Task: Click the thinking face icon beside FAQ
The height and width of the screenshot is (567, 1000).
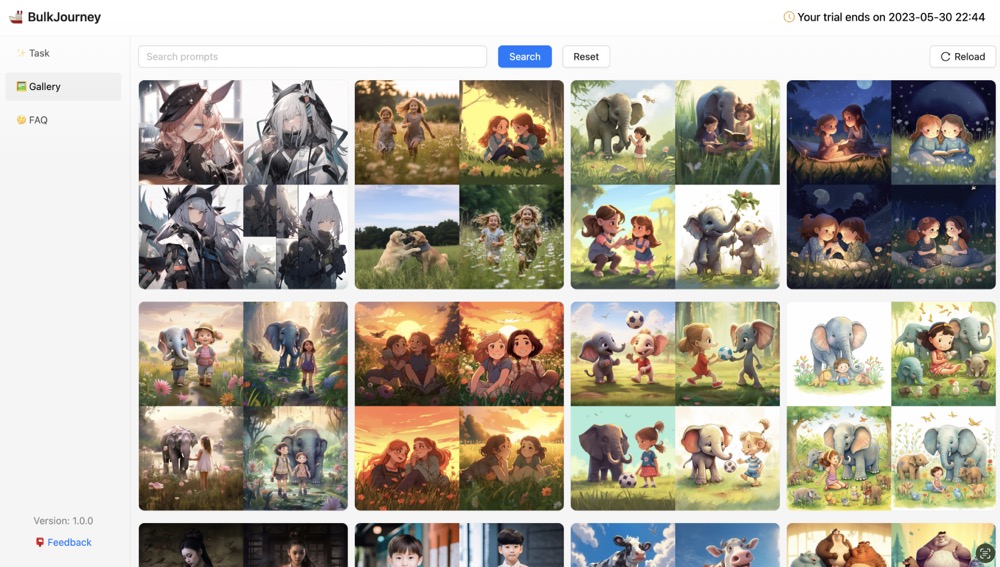Action: pyautogui.click(x=21, y=120)
